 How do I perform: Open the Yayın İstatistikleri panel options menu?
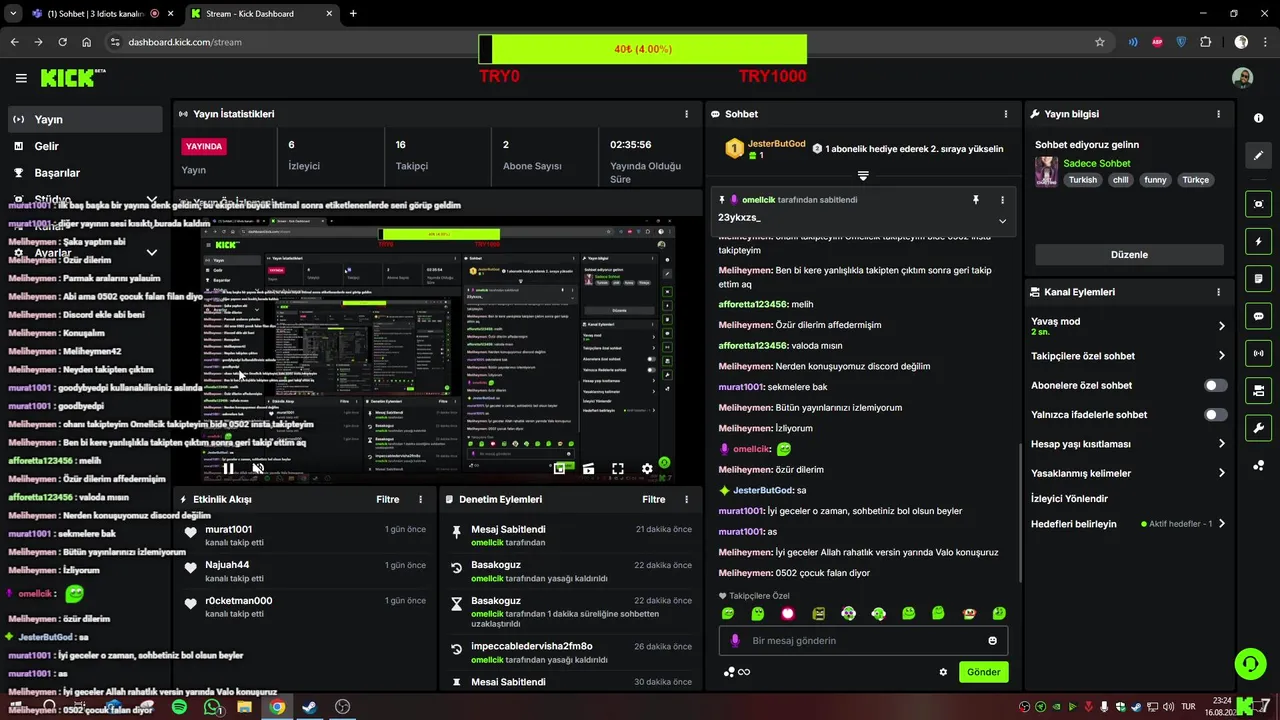686,114
